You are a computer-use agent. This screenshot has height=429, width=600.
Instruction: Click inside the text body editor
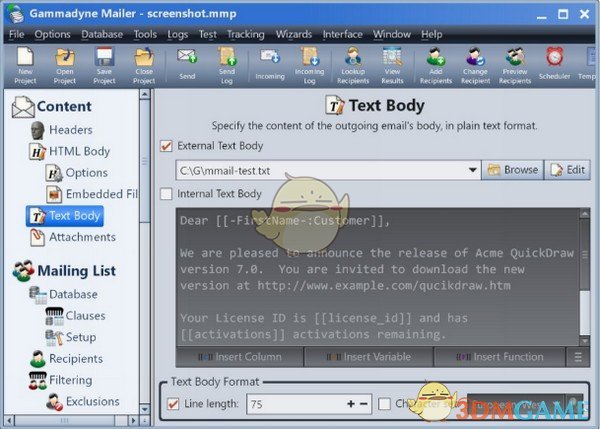(377, 277)
